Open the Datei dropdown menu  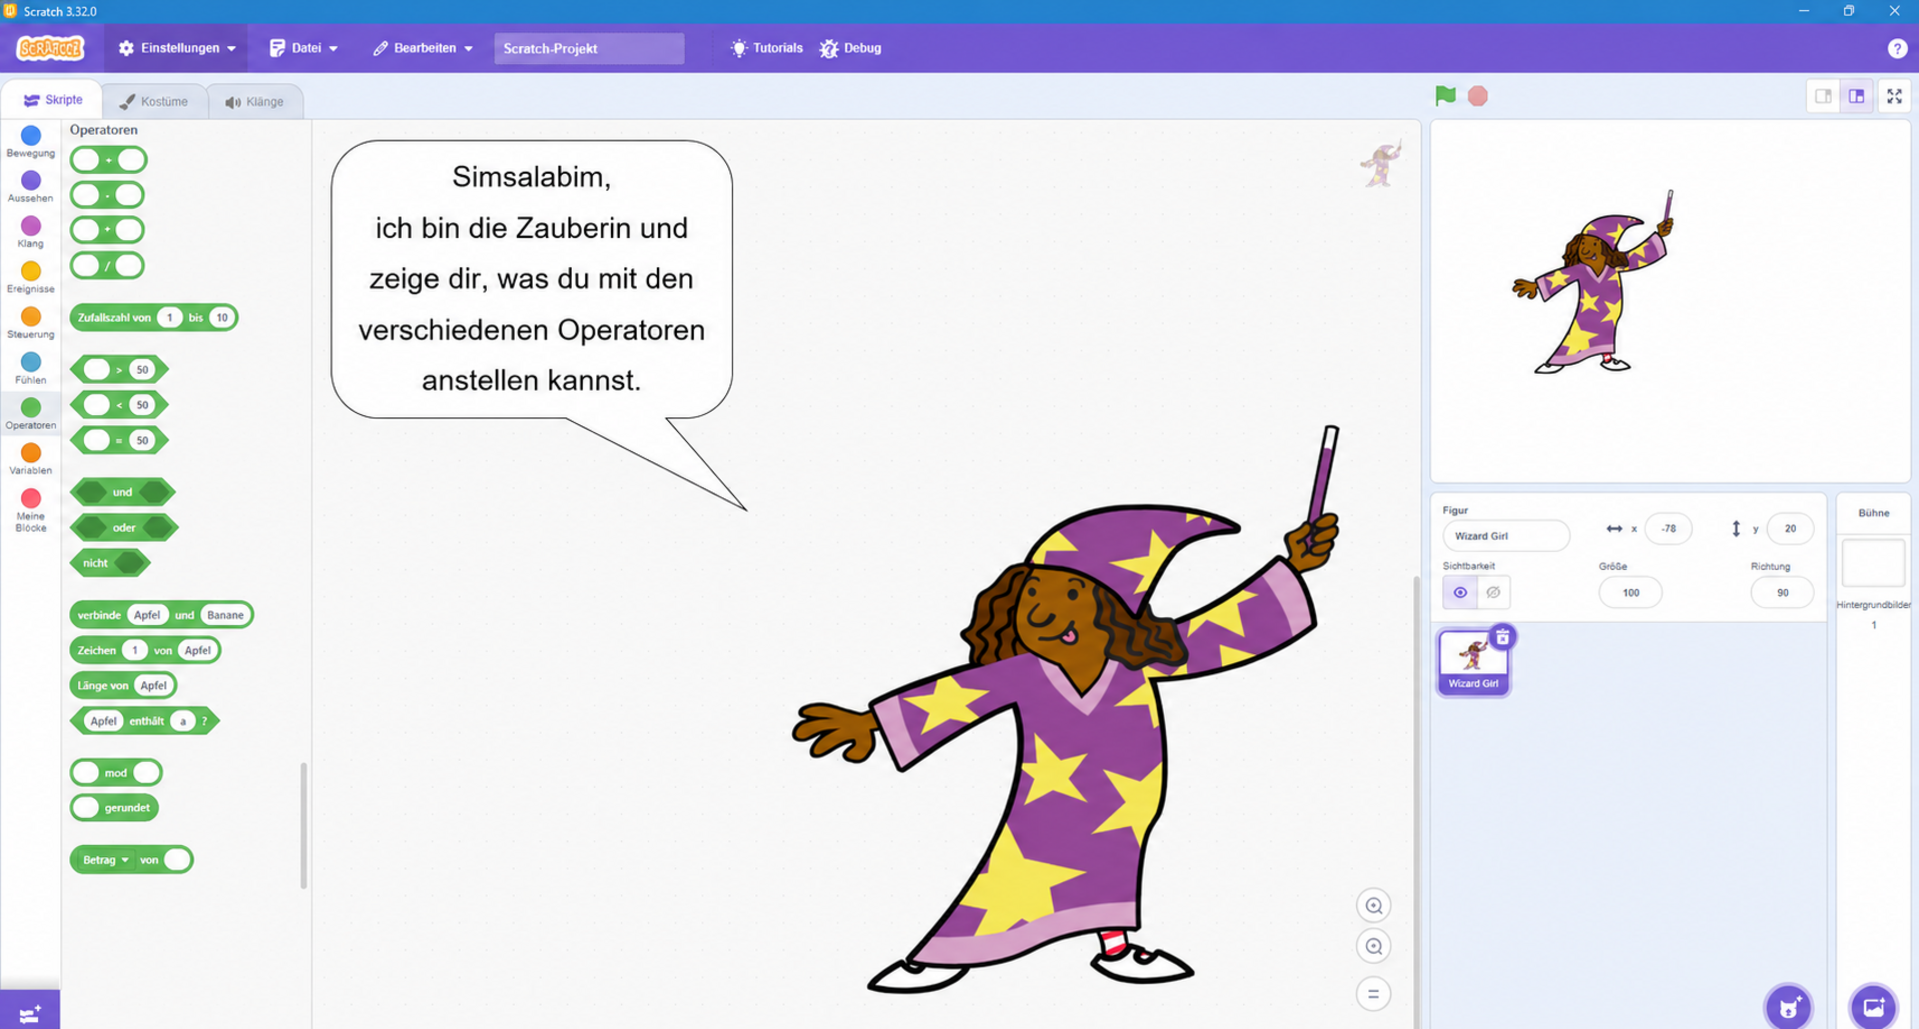click(x=303, y=48)
